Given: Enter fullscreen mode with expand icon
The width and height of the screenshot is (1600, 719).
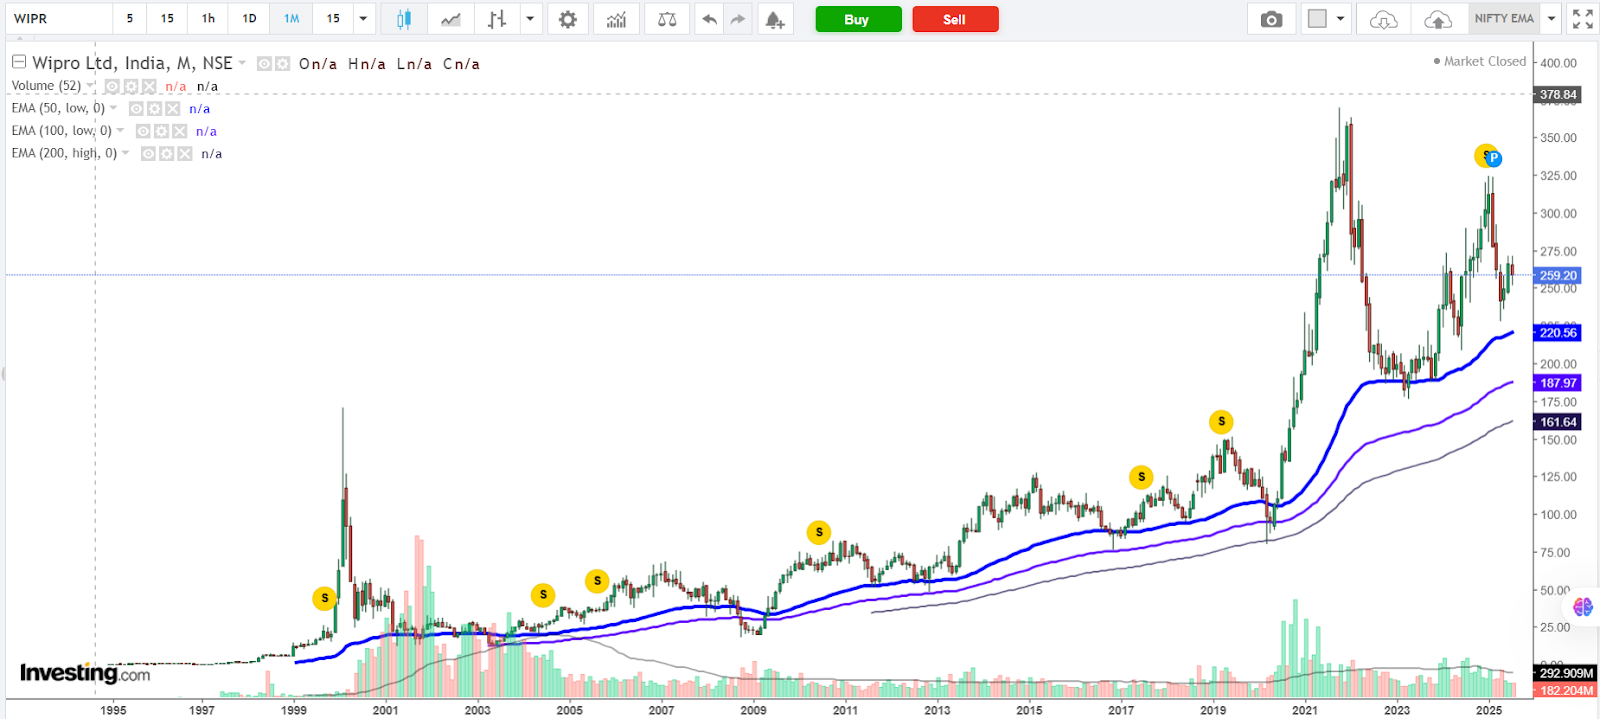Looking at the screenshot, I should coord(1582,19).
